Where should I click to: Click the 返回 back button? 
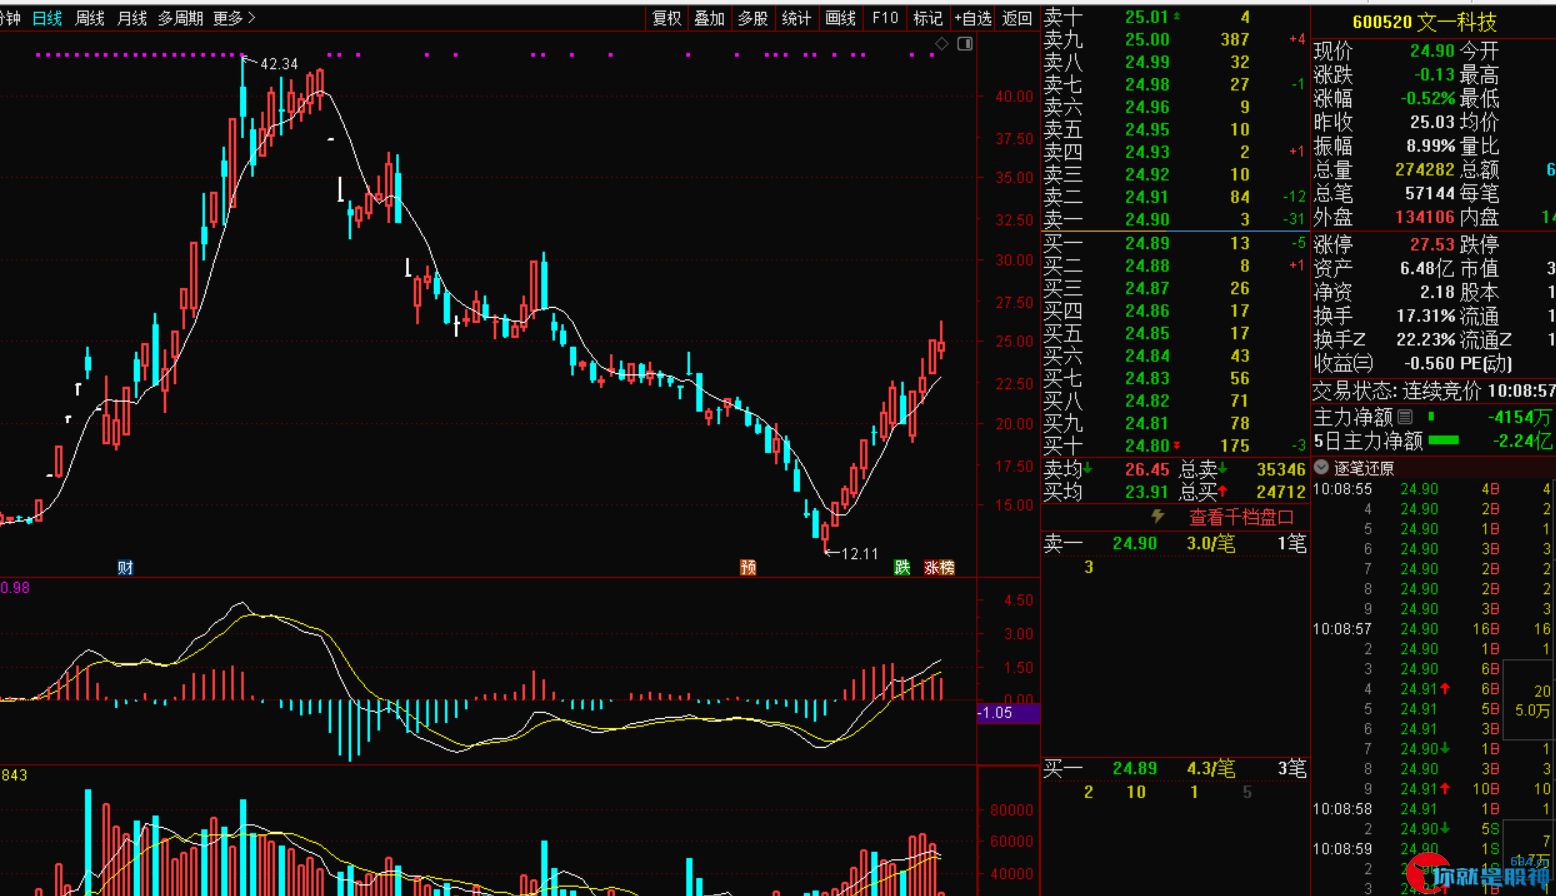pyautogui.click(x=1017, y=18)
